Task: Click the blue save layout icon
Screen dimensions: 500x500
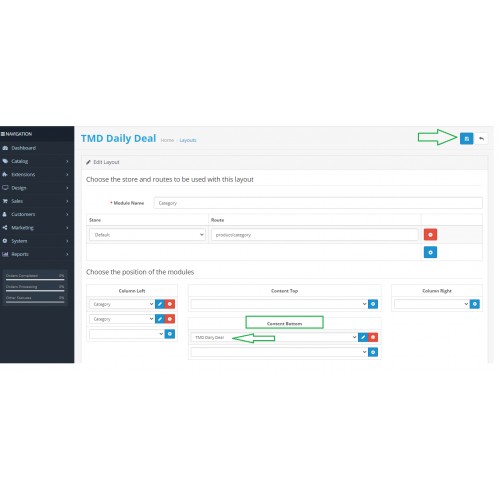Action: pos(466,138)
